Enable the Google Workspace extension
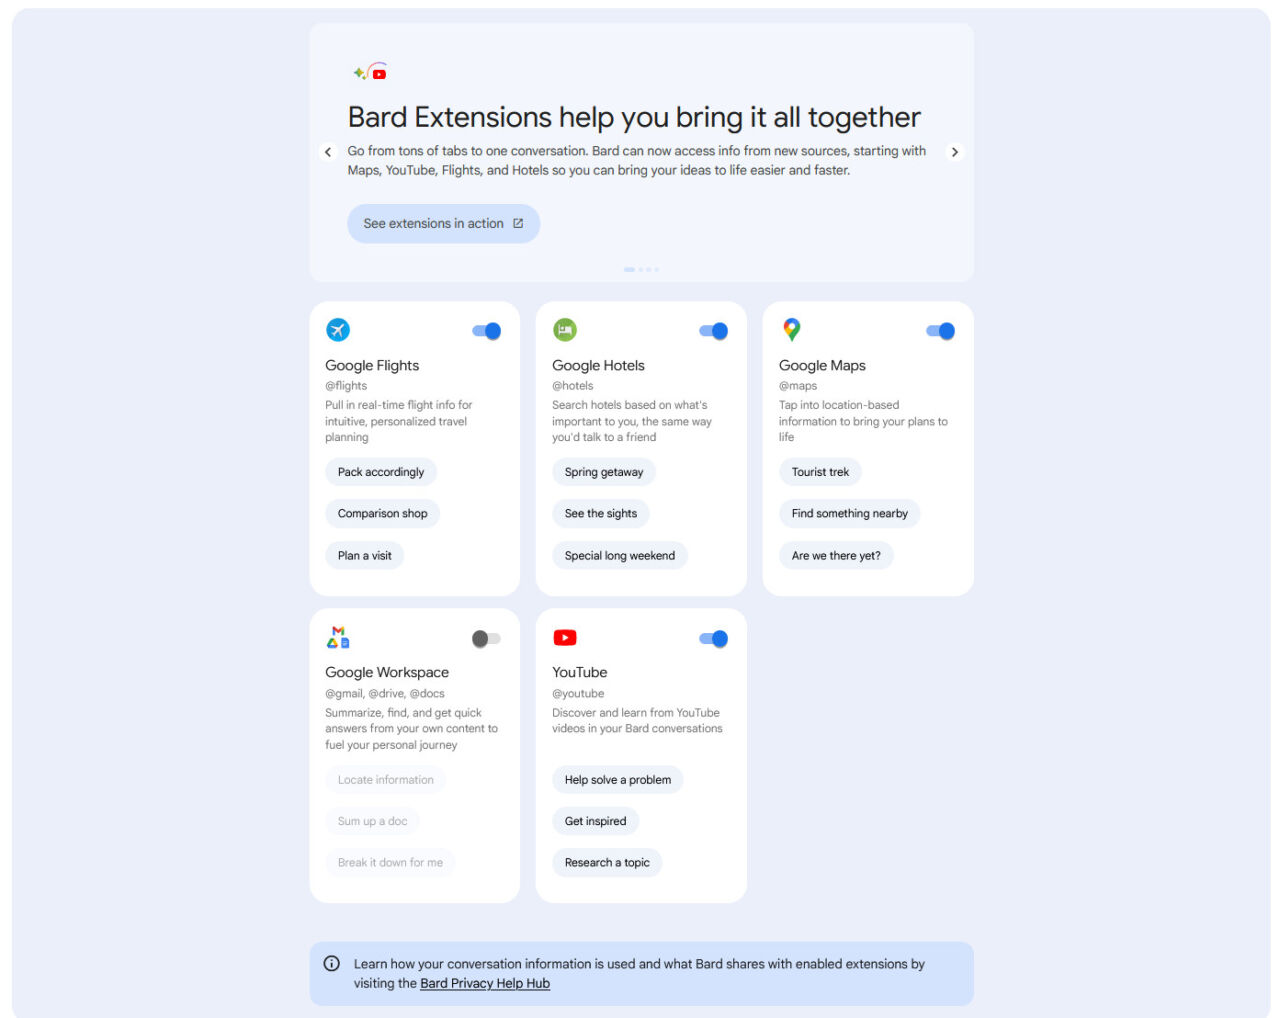The width and height of the screenshot is (1280, 1018). pos(485,637)
